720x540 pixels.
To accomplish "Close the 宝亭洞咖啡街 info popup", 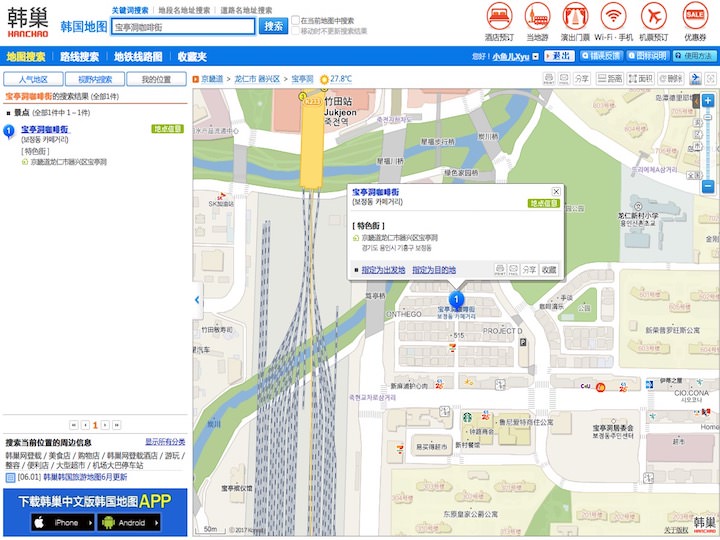I will tap(556, 190).
